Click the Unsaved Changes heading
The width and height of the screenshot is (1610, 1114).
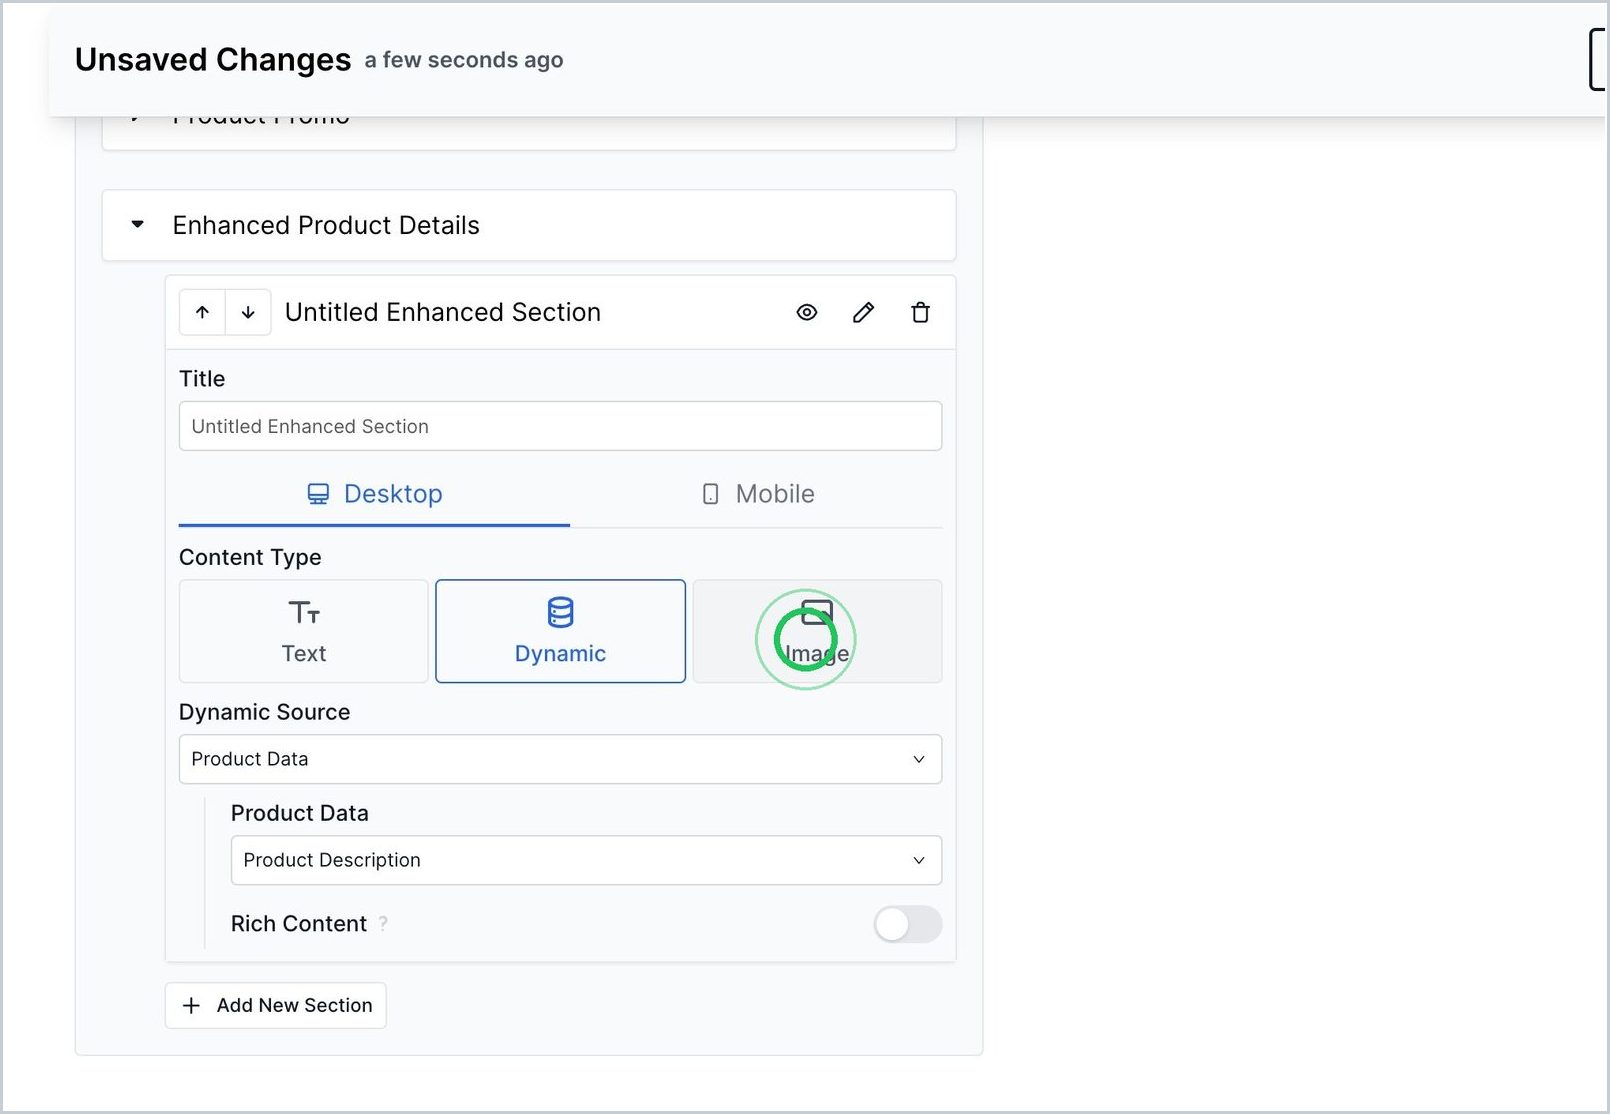pyautogui.click(x=213, y=60)
